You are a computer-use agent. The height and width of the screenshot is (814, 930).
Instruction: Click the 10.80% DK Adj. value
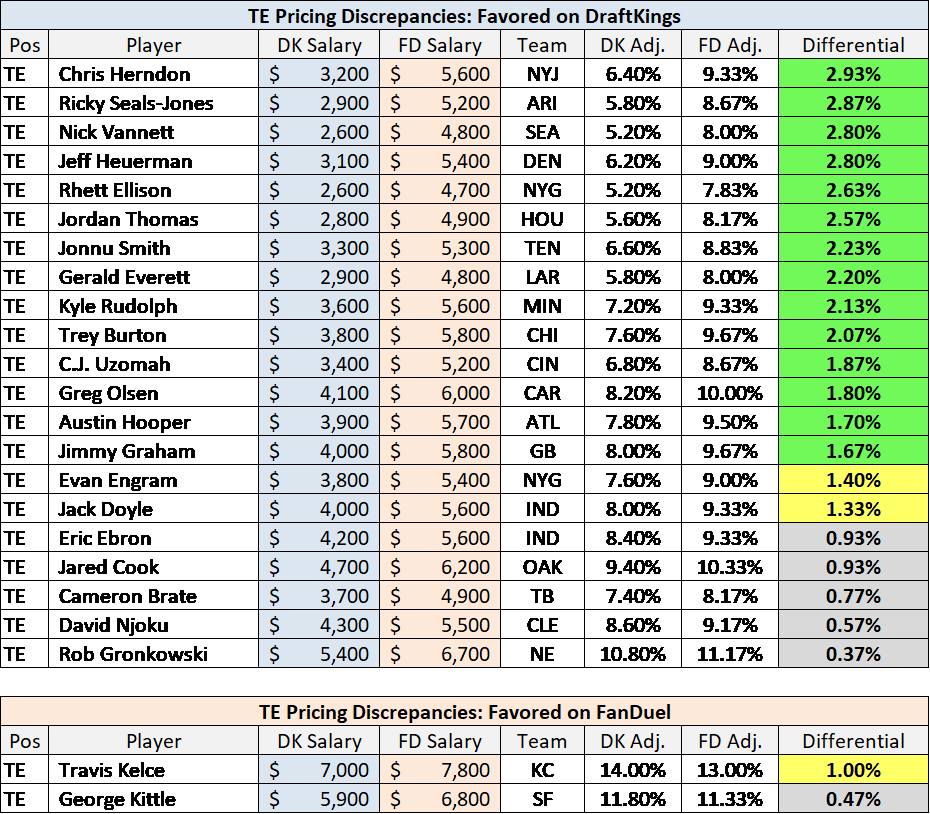coord(633,654)
